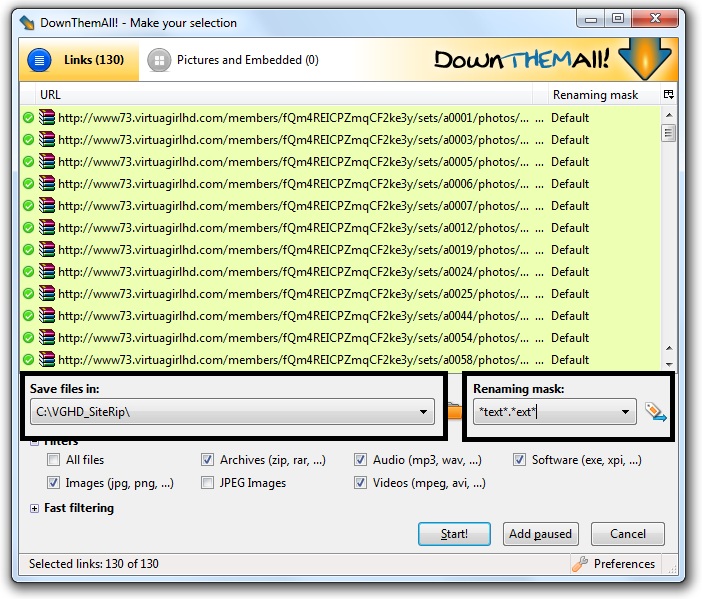The image size is (702, 599).
Task: Click the Preferences wrench icon
Action: click(580, 564)
